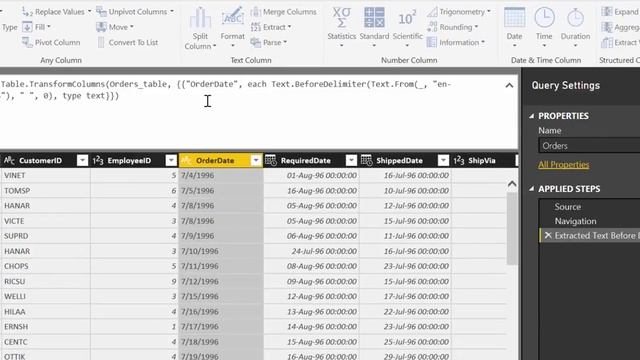Open the Parse dropdown

tap(269, 42)
